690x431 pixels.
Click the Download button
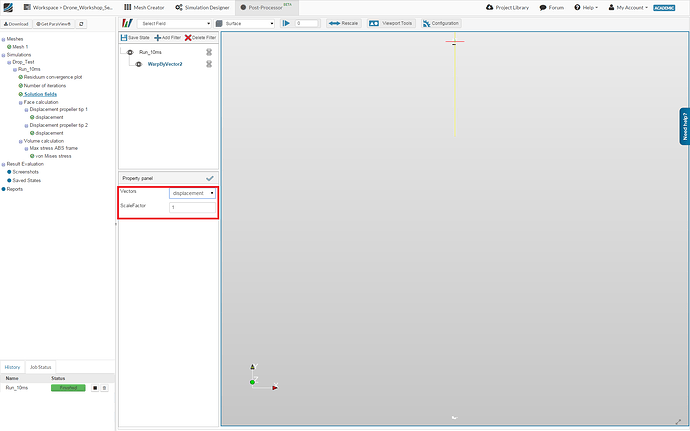pos(16,24)
